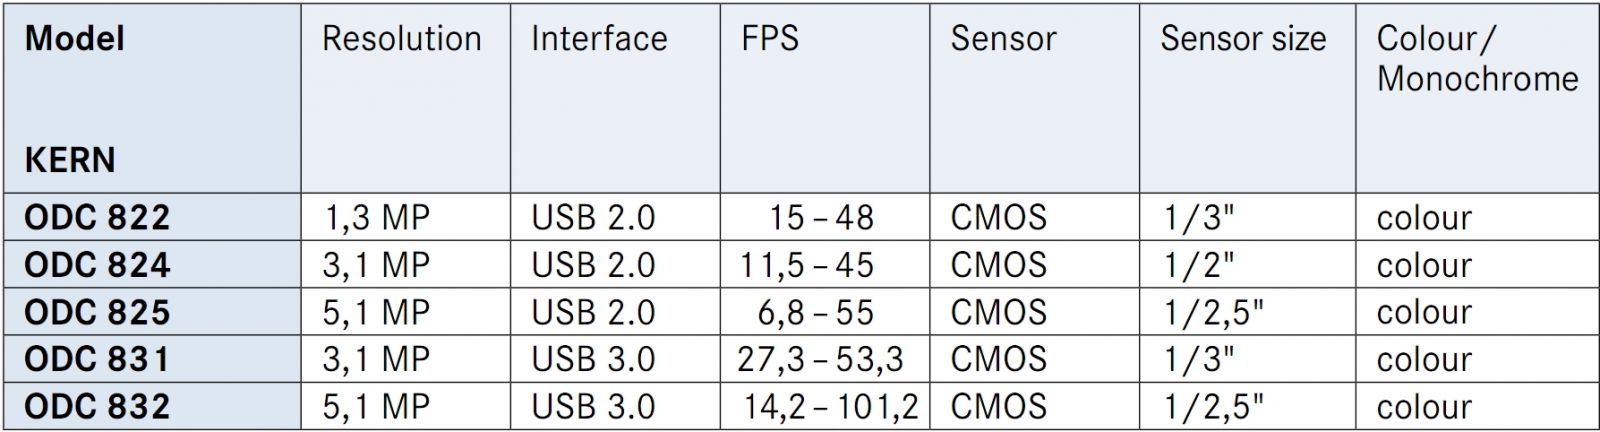Click the Colour/Monochrome column header
Viewport: 1600px width, 432px height.
[x=1477, y=58]
